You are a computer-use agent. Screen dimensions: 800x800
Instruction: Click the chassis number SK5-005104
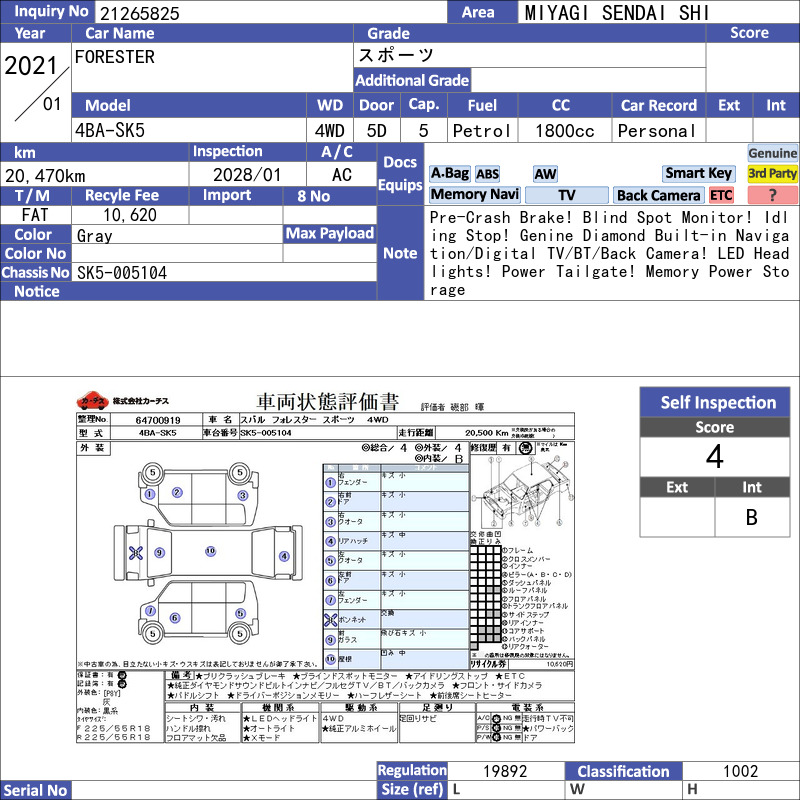[122, 272]
